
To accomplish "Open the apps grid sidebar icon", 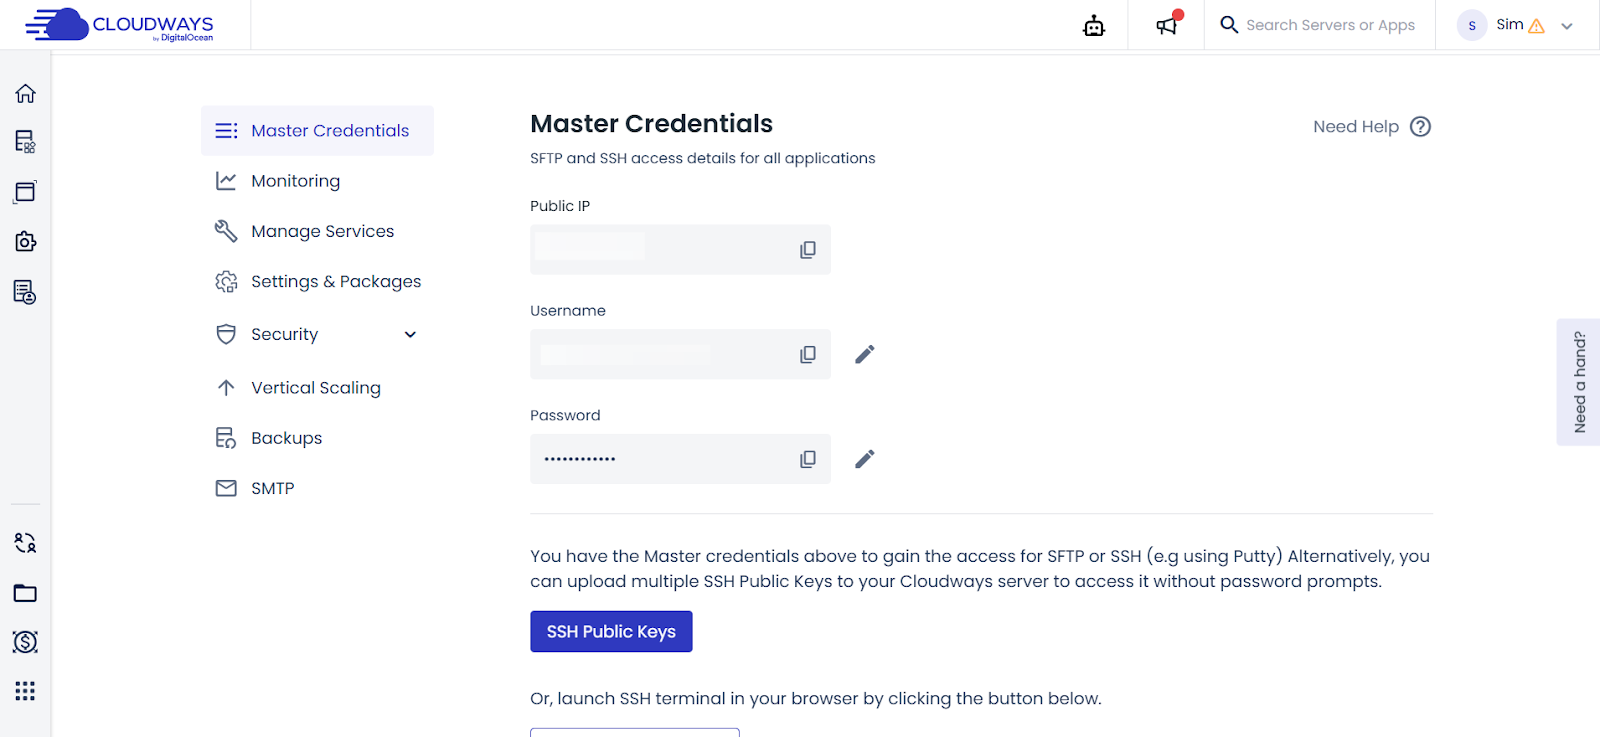I will coord(26,691).
